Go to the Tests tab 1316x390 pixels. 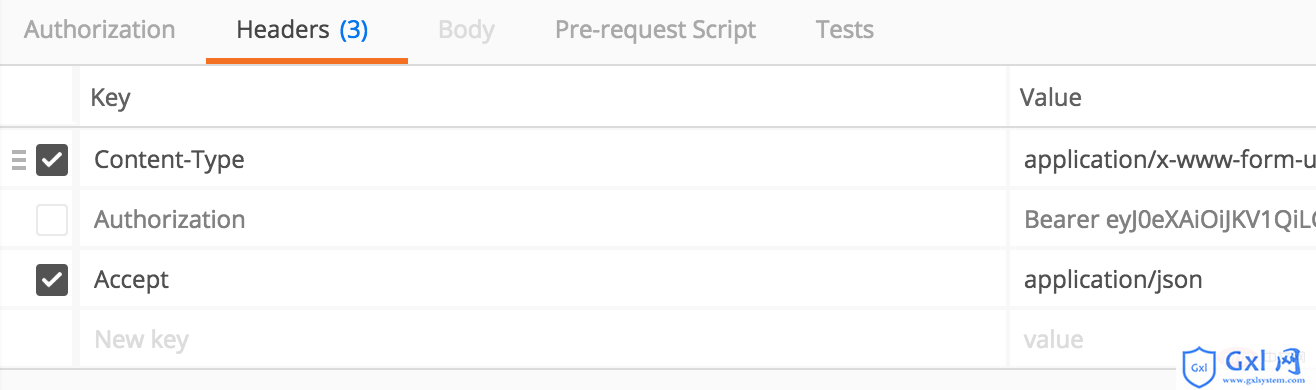click(845, 30)
